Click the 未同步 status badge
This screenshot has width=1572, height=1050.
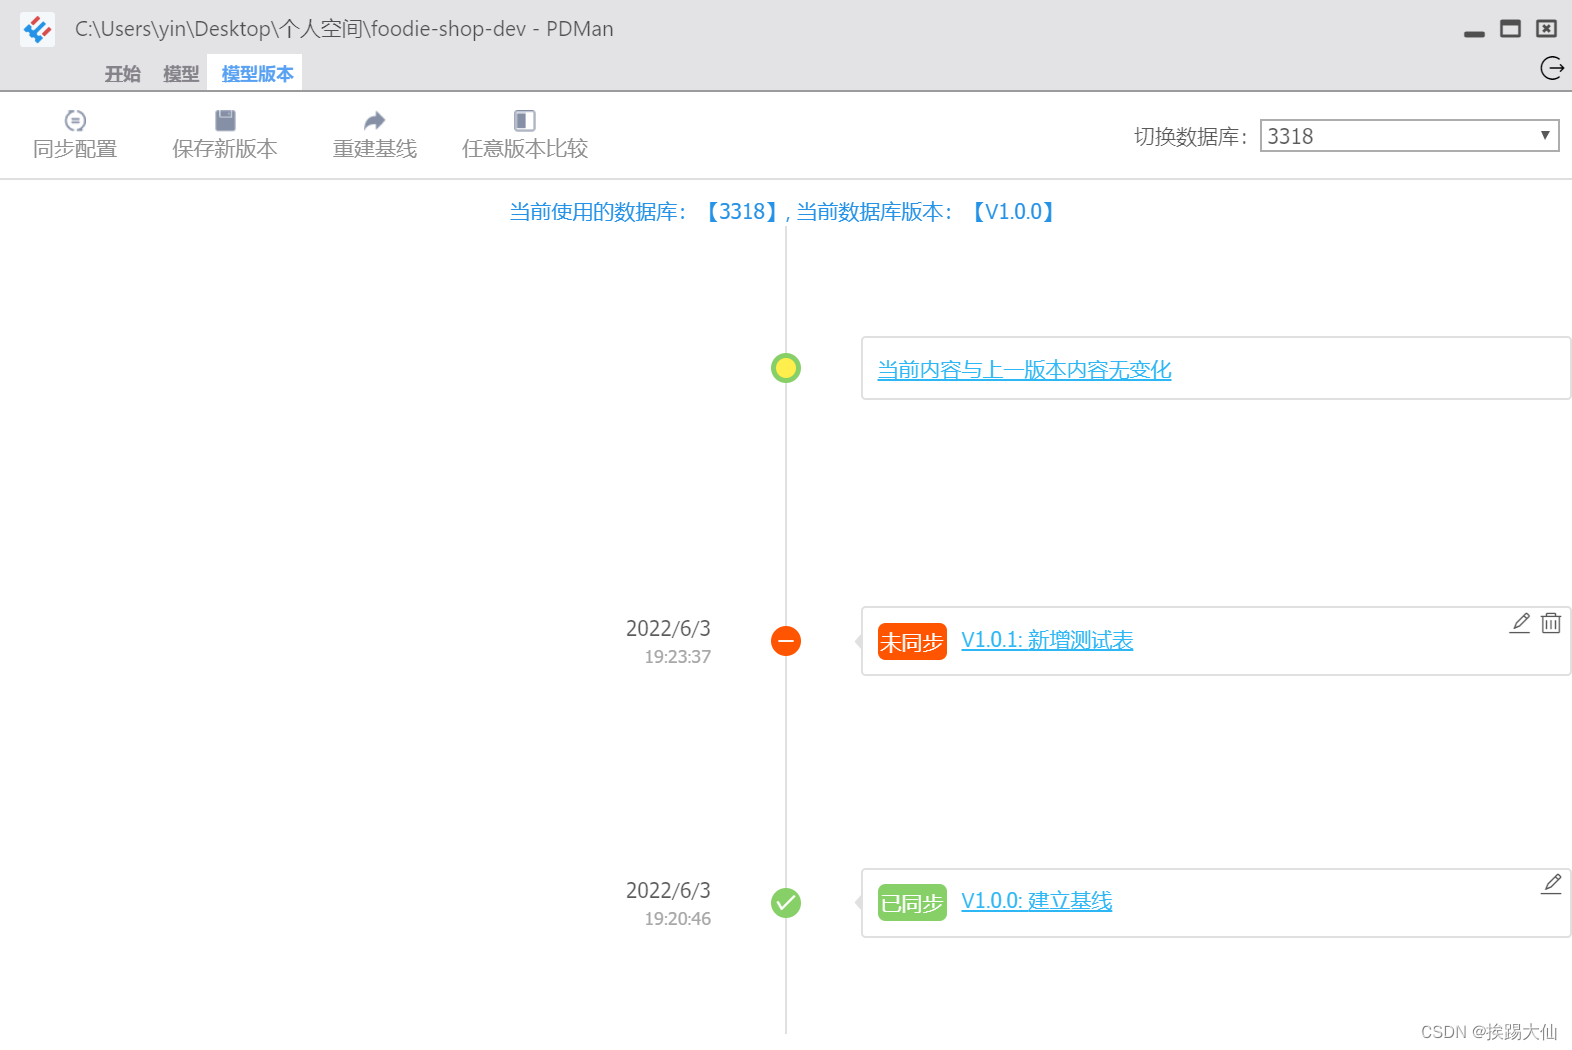[912, 642]
